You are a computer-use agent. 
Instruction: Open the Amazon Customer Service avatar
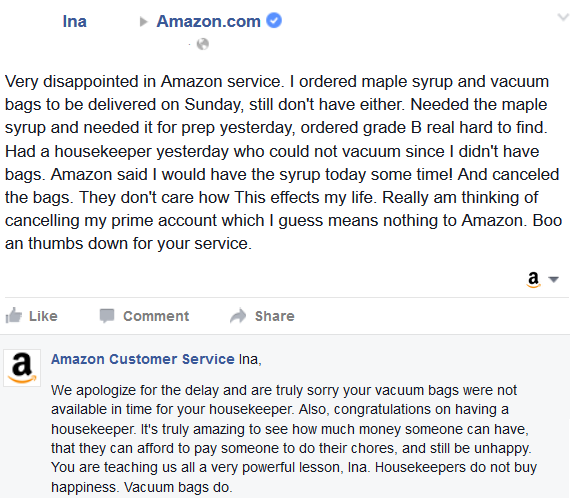(x=22, y=368)
